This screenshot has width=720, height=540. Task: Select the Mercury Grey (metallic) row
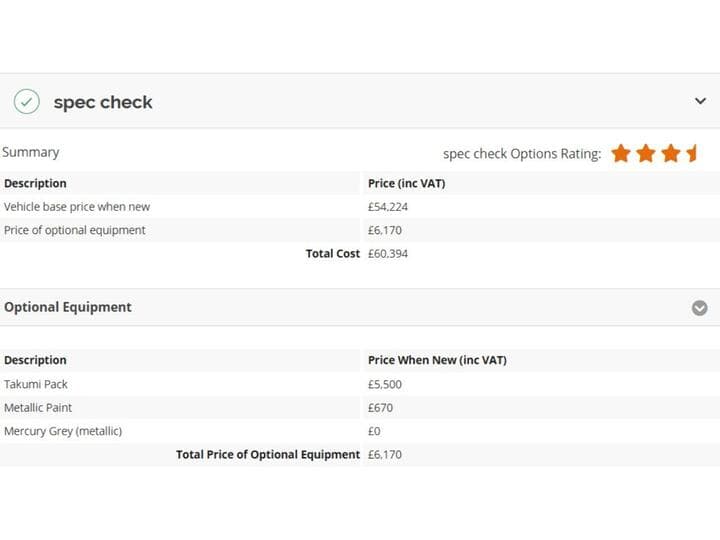[360, 431]
